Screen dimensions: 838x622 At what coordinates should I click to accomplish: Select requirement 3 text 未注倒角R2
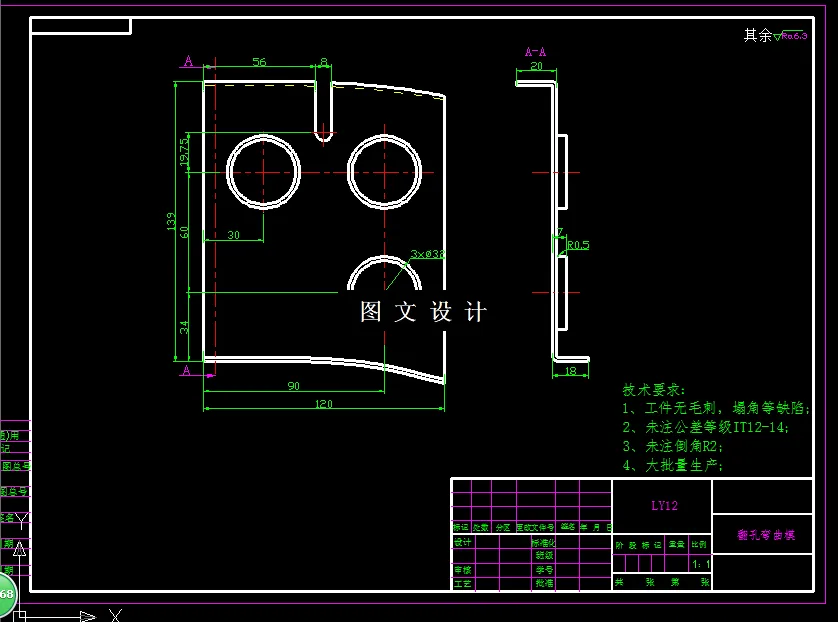coord(673,446)
